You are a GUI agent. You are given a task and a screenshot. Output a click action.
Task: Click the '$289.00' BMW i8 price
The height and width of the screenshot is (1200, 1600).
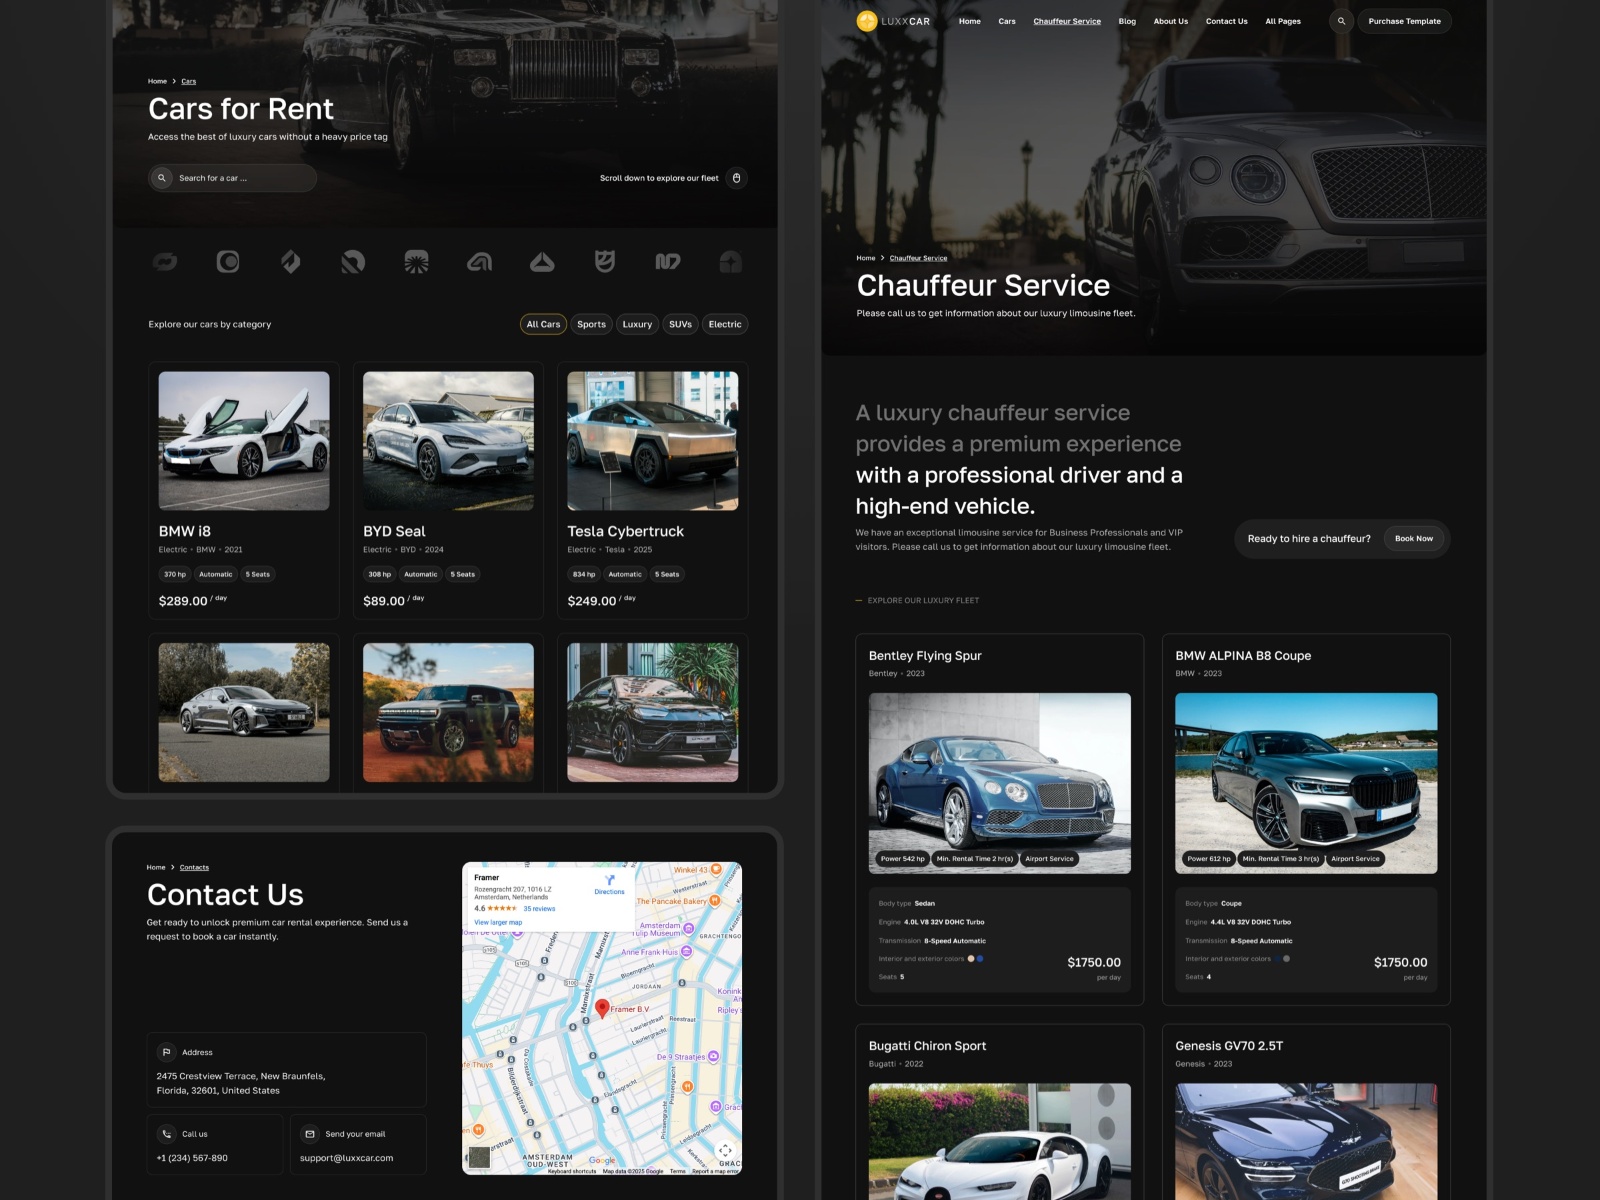pyautogui.click(x=183, y=601)
